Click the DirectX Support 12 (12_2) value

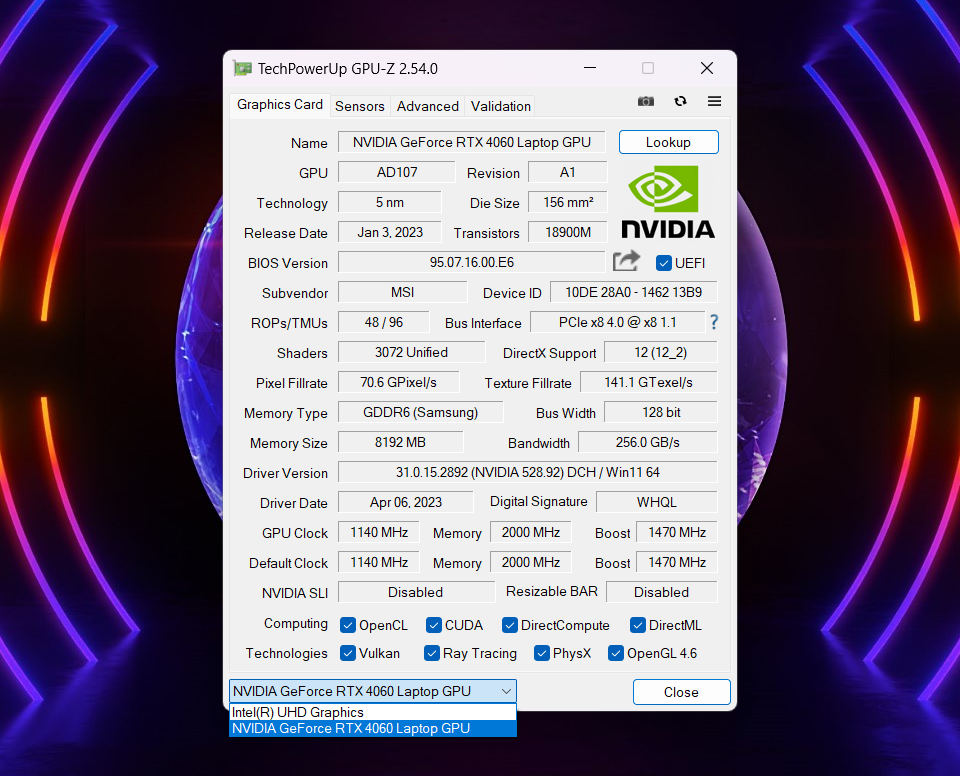661,352
